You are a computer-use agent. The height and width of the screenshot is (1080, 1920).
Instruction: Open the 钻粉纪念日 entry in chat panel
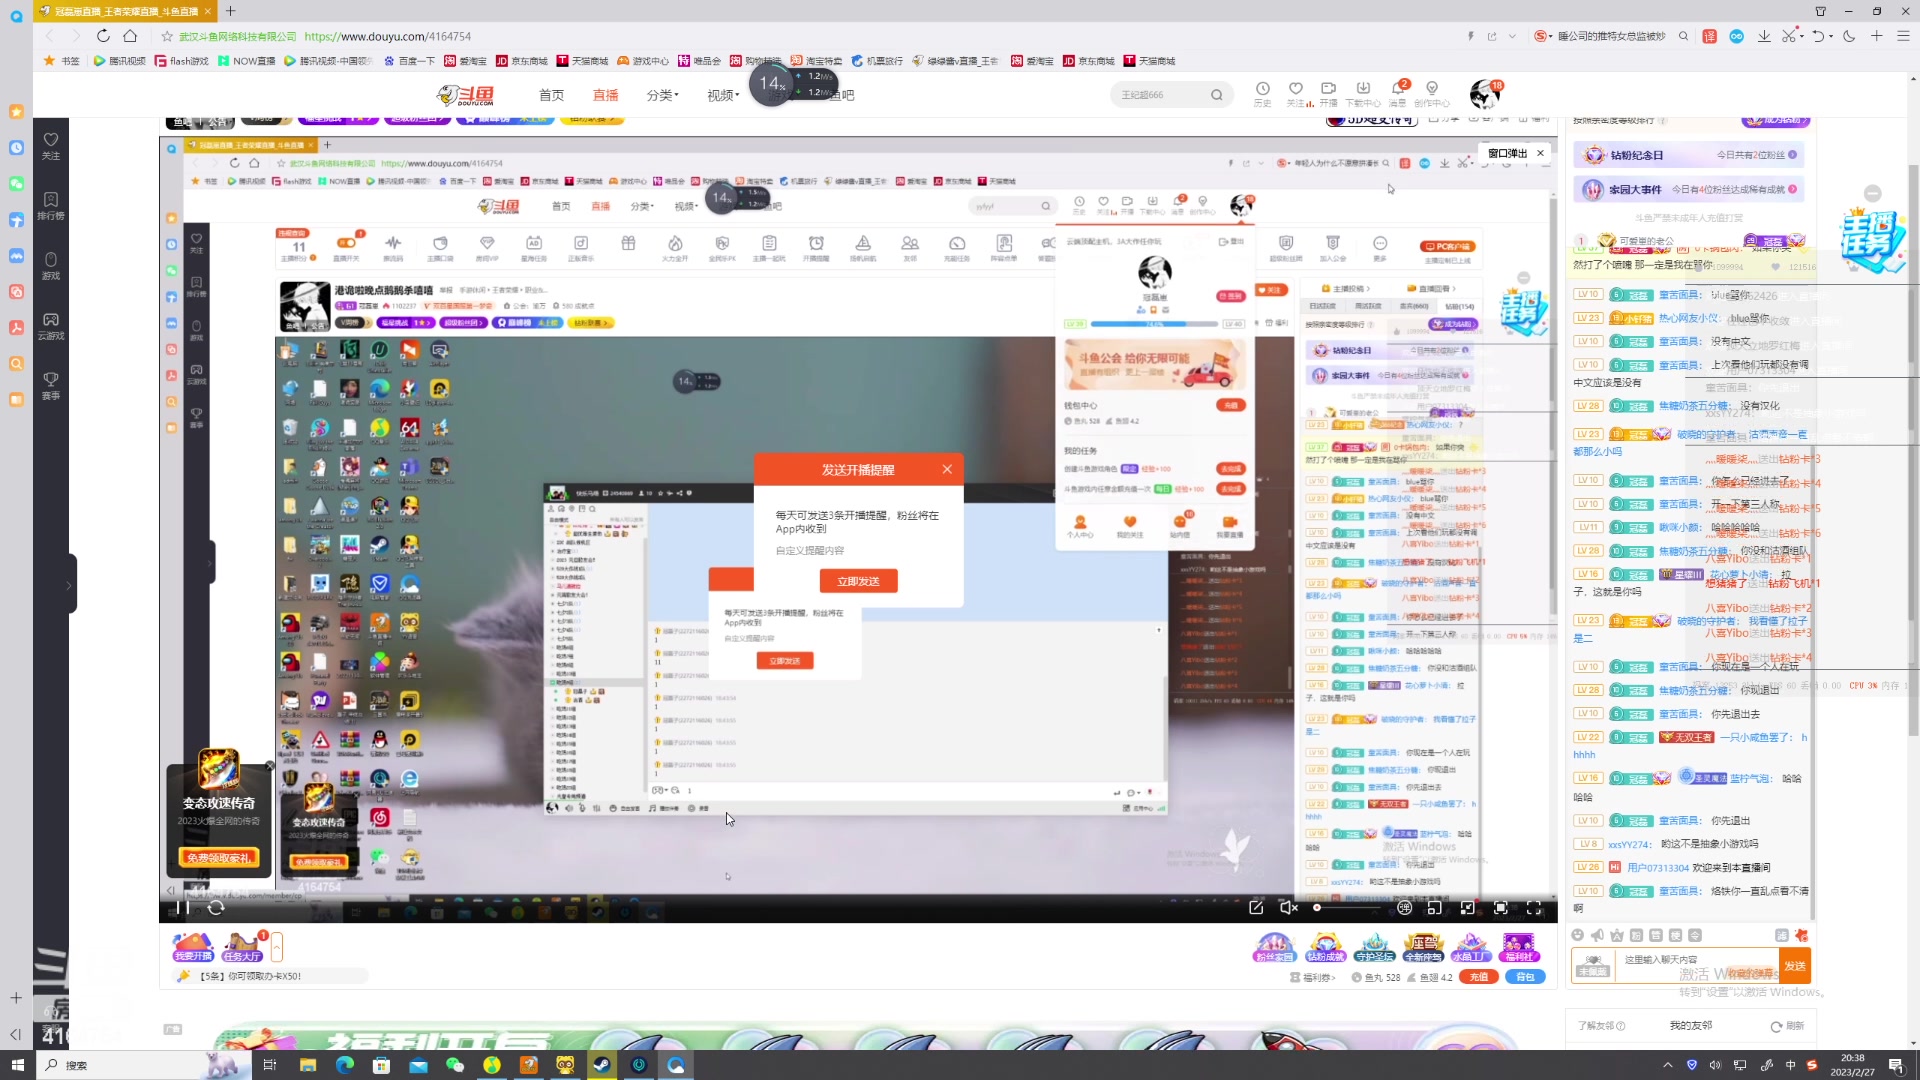tap(1689, 155)
